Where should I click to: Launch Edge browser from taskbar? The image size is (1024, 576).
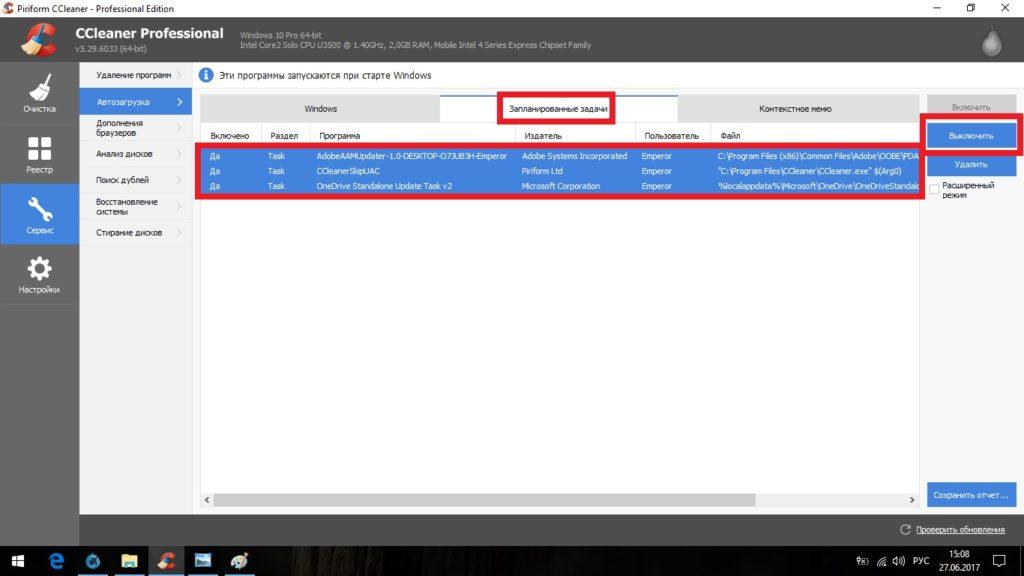tap(56, 561)
